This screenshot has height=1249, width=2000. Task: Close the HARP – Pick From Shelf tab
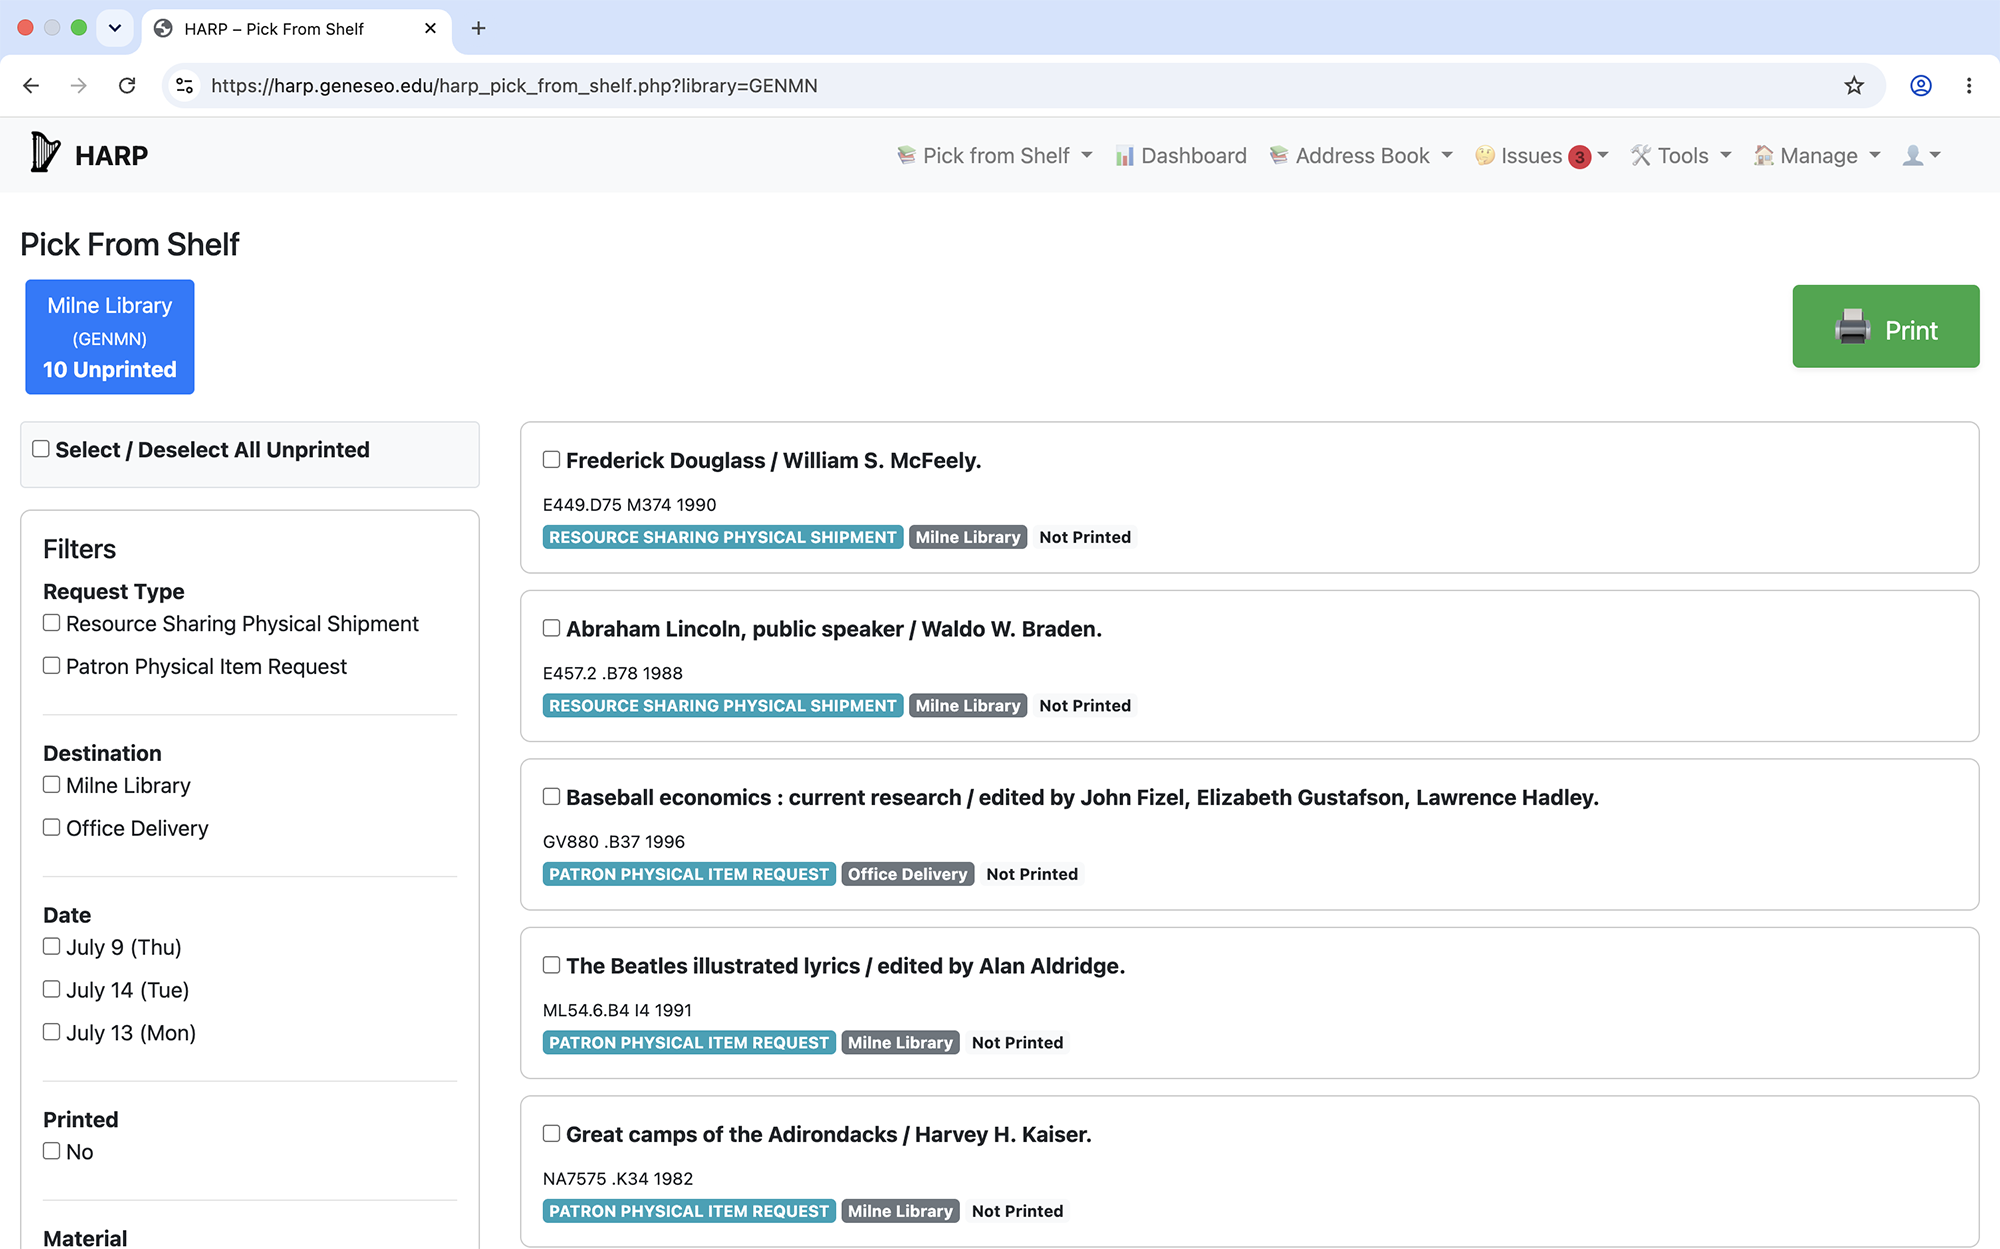(x=431, y=28)
